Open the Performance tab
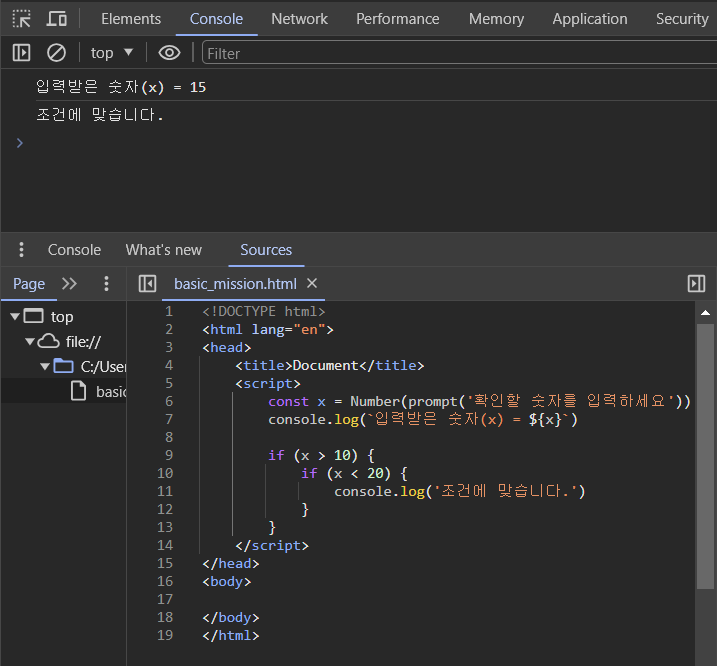Image resolution: width=717 pixels, height=666 pixels. click(x=398, y=19)
